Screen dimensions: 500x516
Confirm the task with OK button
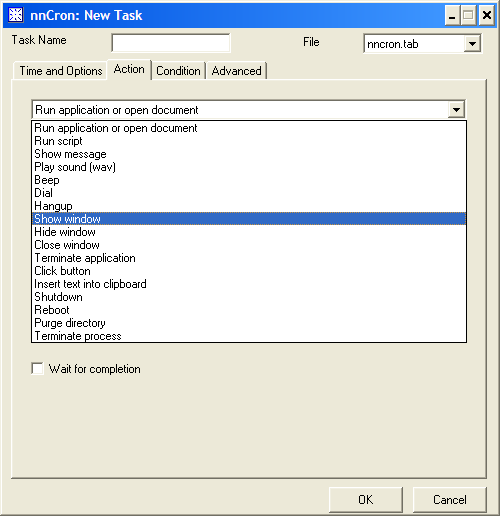(366, 499)
